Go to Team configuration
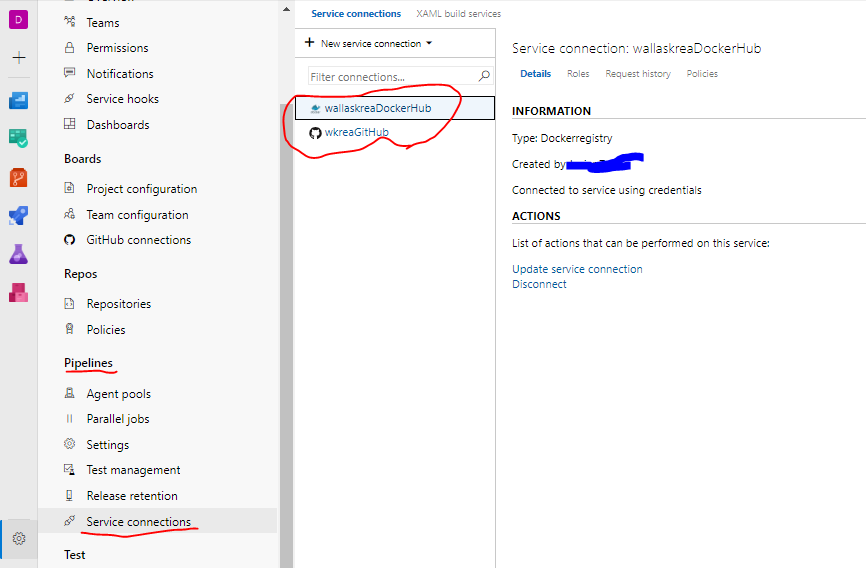Screen dimensions: 866x568 click(x=137, y=215)
